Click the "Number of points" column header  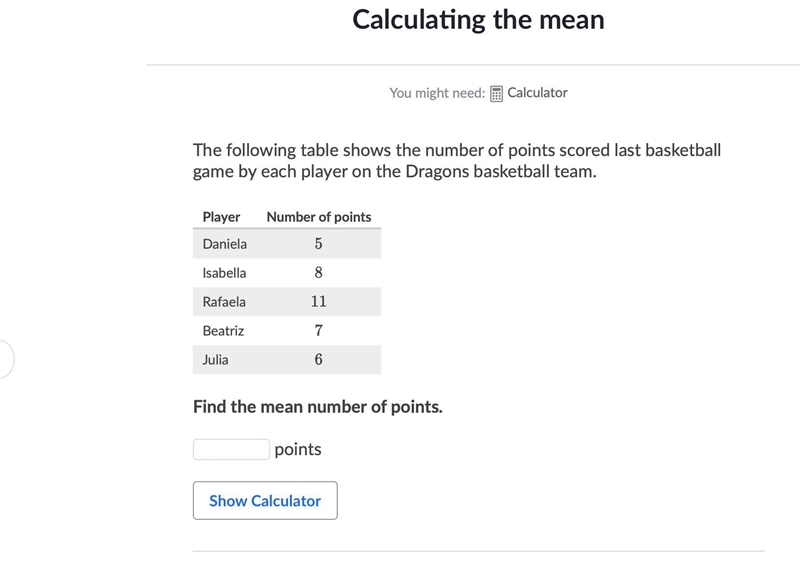[x=319, y=217]
